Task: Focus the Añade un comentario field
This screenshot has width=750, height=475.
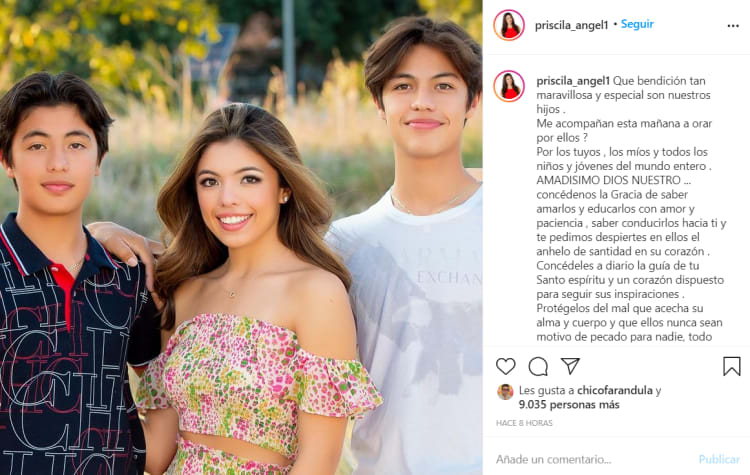Action: tap(593, 459)
